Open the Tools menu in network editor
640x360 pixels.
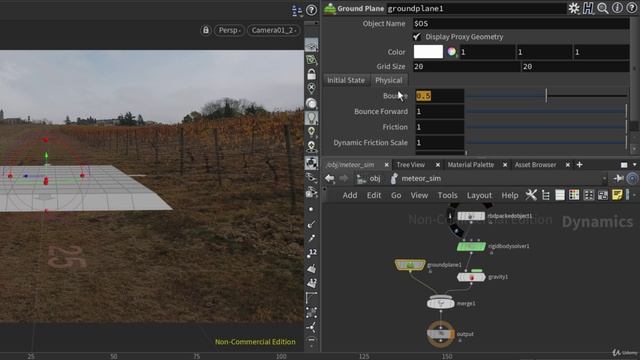pos(447,195)
